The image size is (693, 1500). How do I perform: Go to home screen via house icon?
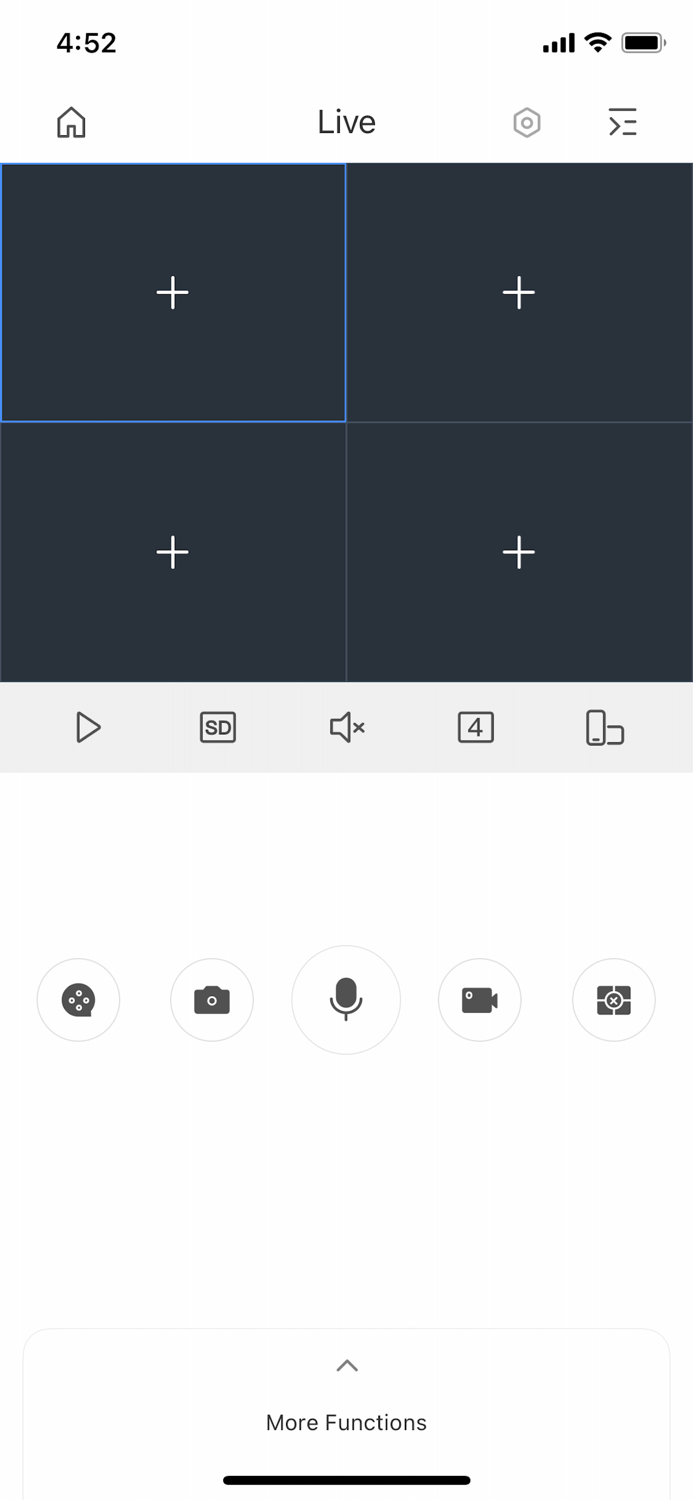click(70, 122)
